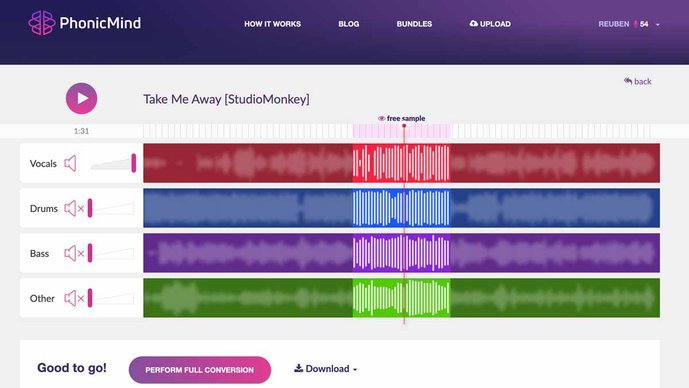
Task: Click the Vocals volume slider handle
Action: 134,163
